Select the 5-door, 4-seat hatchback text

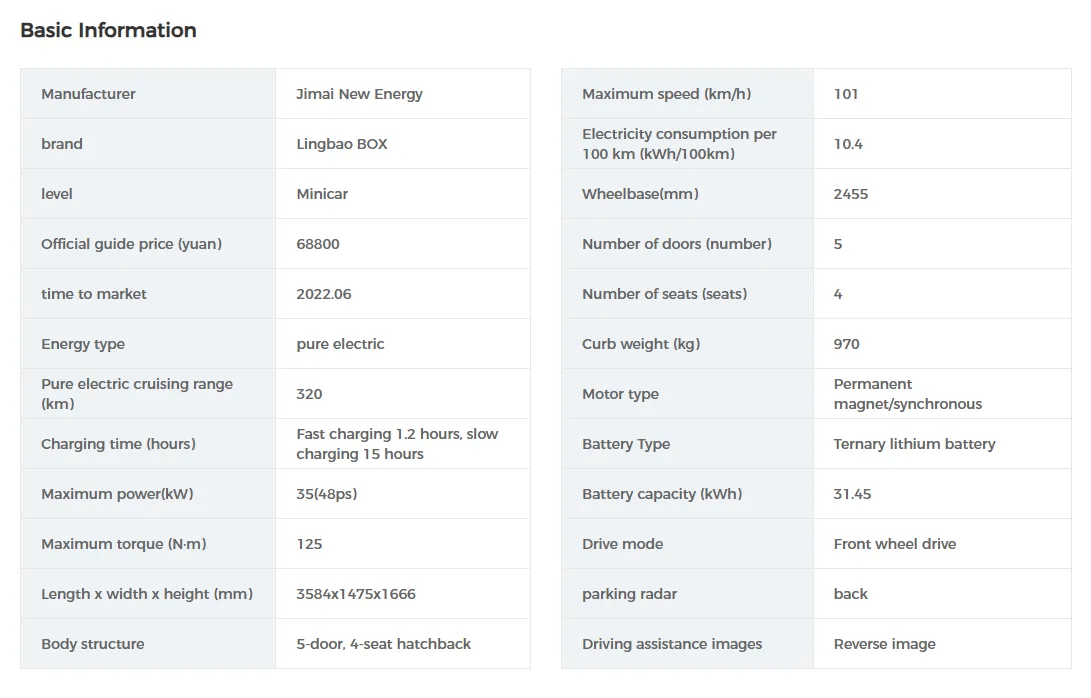383,644
